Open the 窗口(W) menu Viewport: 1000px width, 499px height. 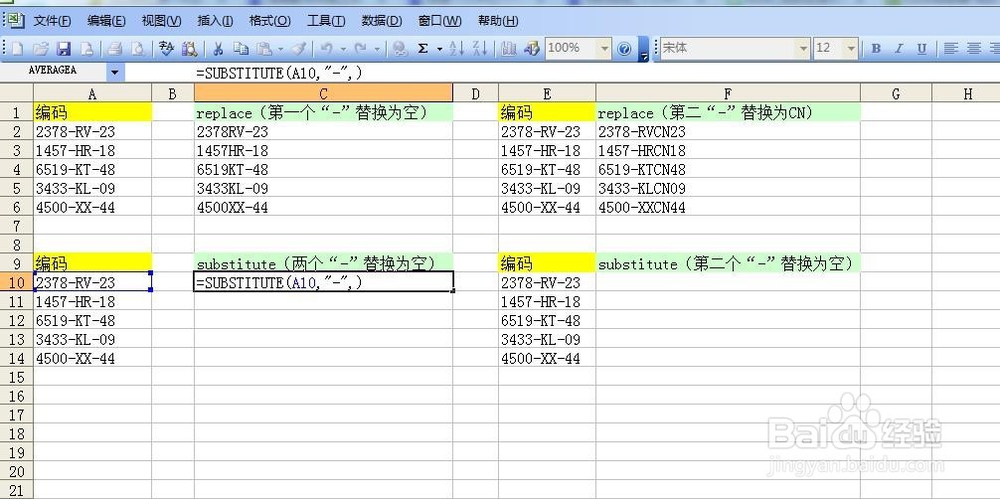[440, 21]
